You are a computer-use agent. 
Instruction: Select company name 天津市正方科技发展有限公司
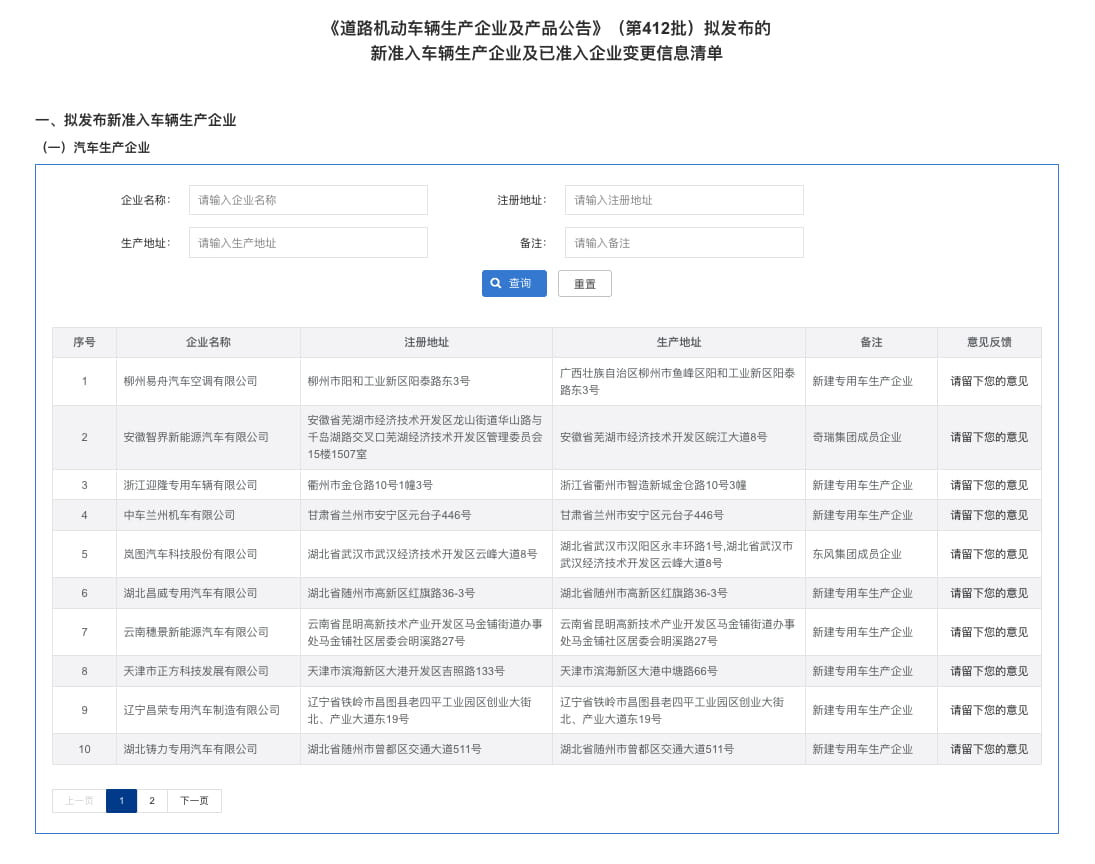click(196, 671)
